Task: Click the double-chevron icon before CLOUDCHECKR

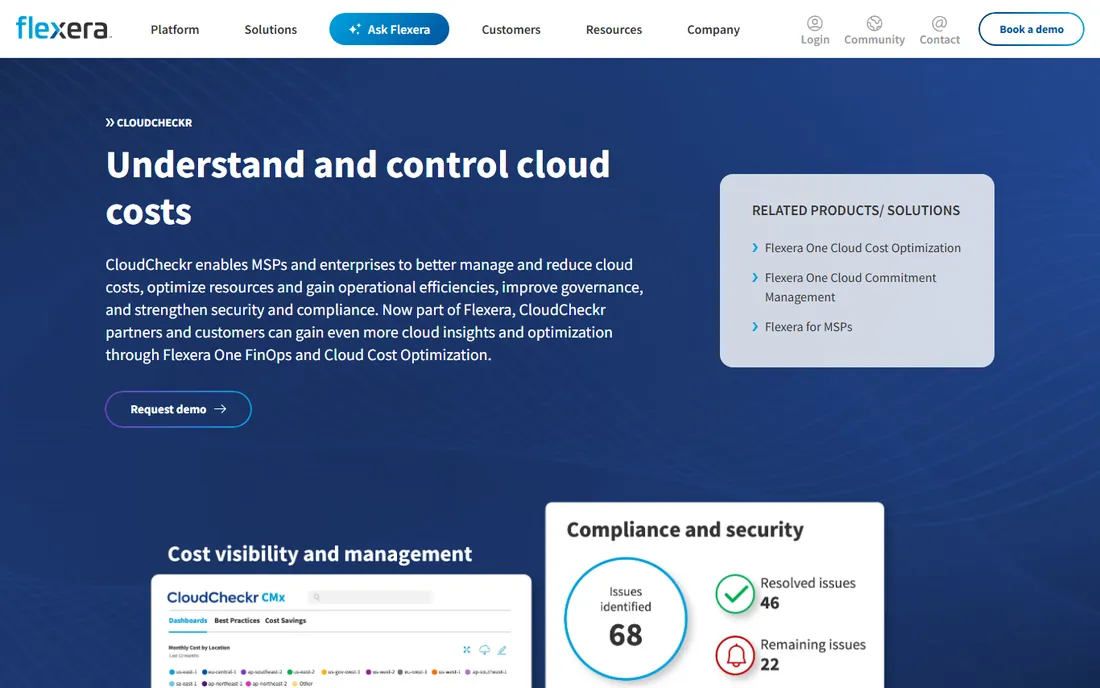Action: [109, 123]
